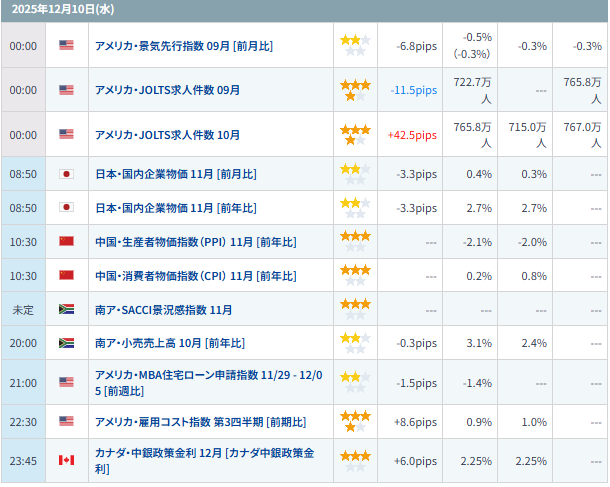Open the アメリカ・JOLTS求人件数 09月 event

[x=167, y=90]
